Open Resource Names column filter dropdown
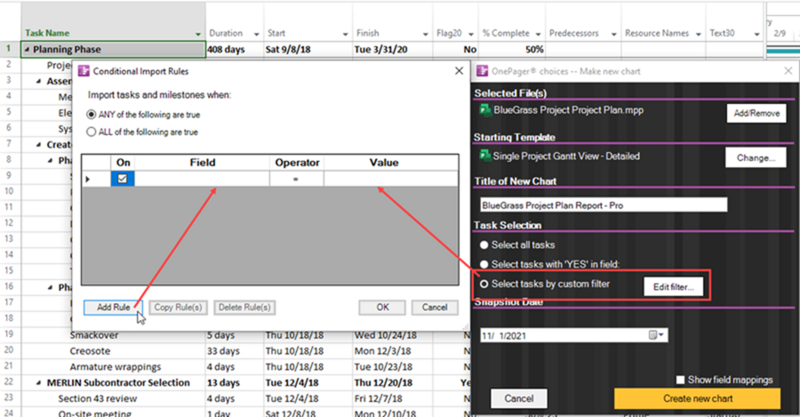This screenshot has width=800, height=417. coord(698,34)
